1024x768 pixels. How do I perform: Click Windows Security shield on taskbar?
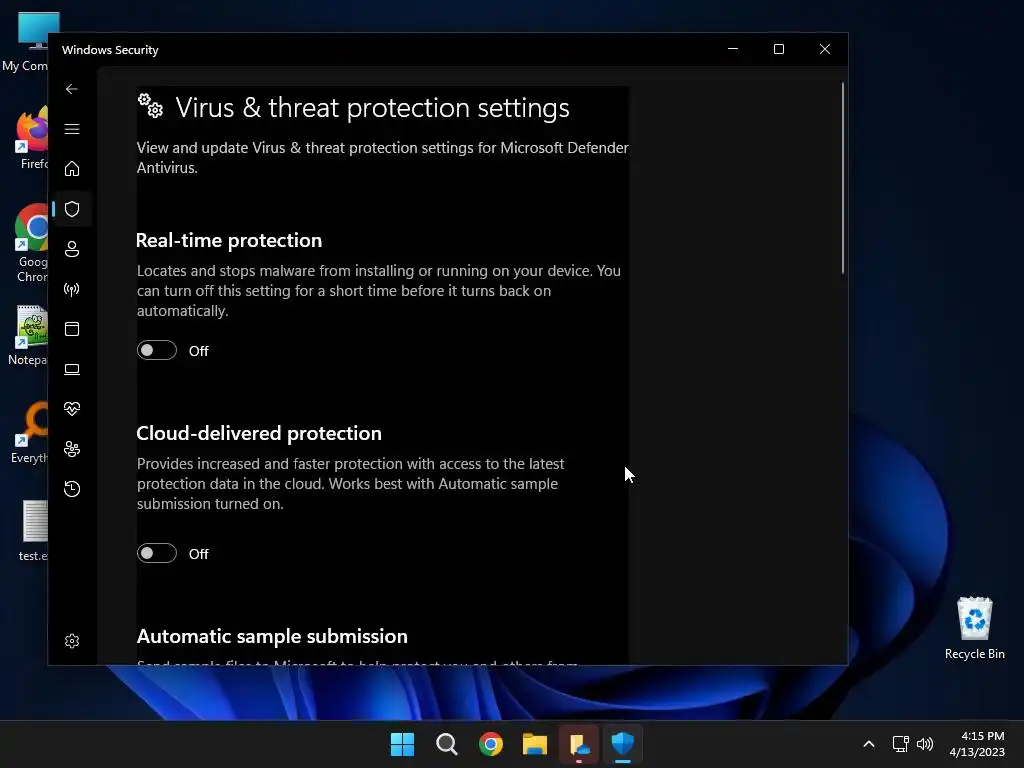point(623,744)
